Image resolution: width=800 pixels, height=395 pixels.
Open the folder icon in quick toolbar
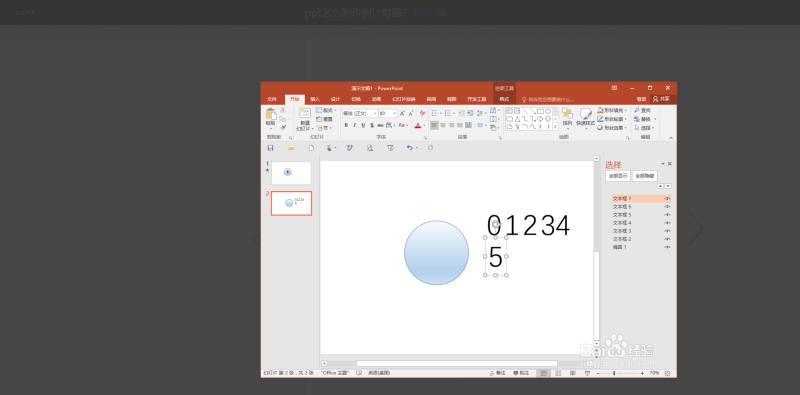(x=291, y=148)
